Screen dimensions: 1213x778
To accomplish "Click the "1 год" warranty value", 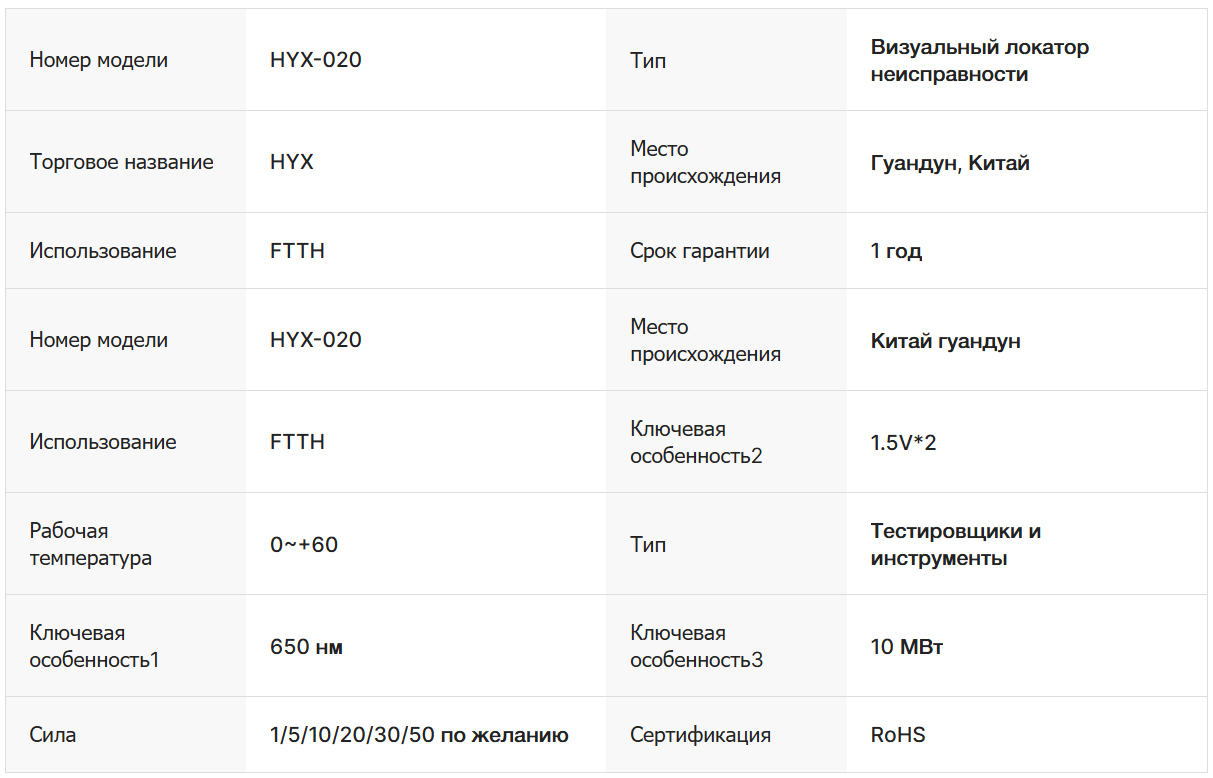I will click(x=896, y=251).
